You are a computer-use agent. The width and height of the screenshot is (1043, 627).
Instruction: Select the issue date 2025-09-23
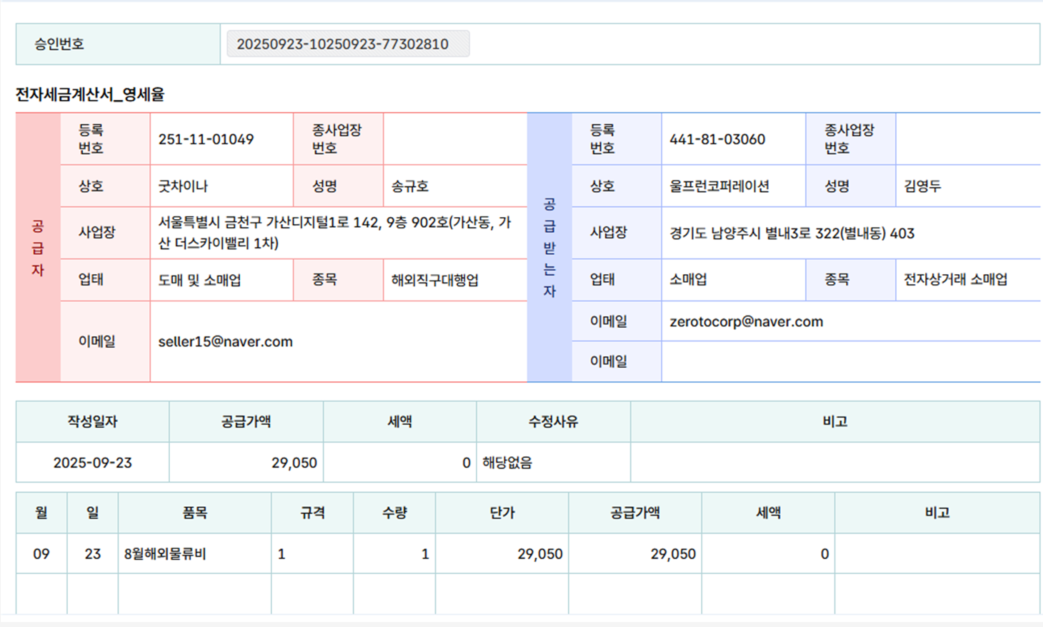click(92, 463)
